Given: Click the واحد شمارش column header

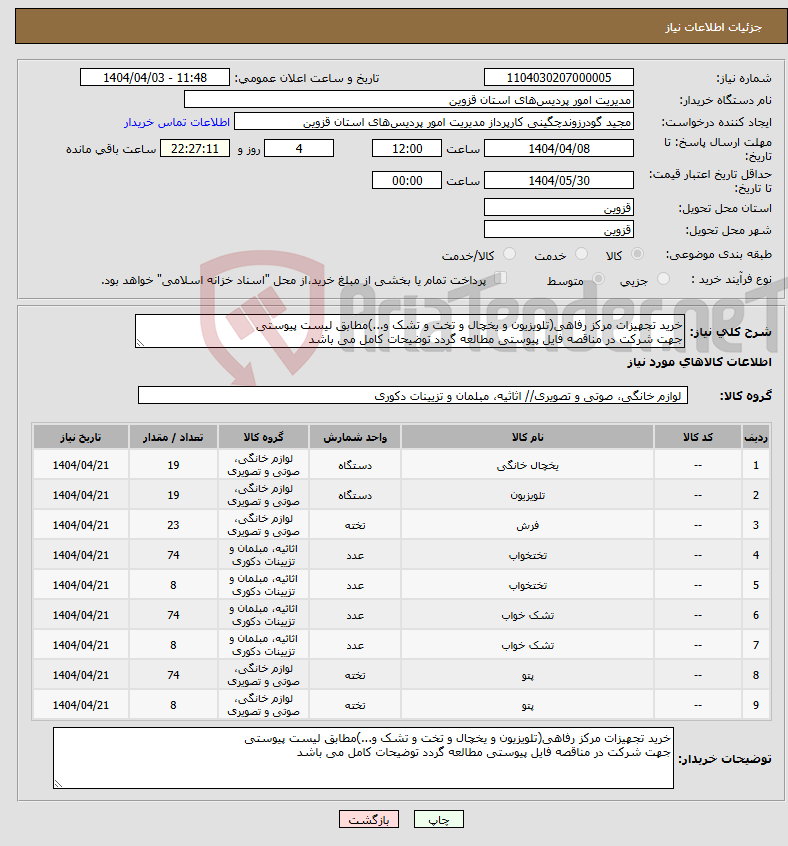Looking at the screenshot, I should coord(355,437).
